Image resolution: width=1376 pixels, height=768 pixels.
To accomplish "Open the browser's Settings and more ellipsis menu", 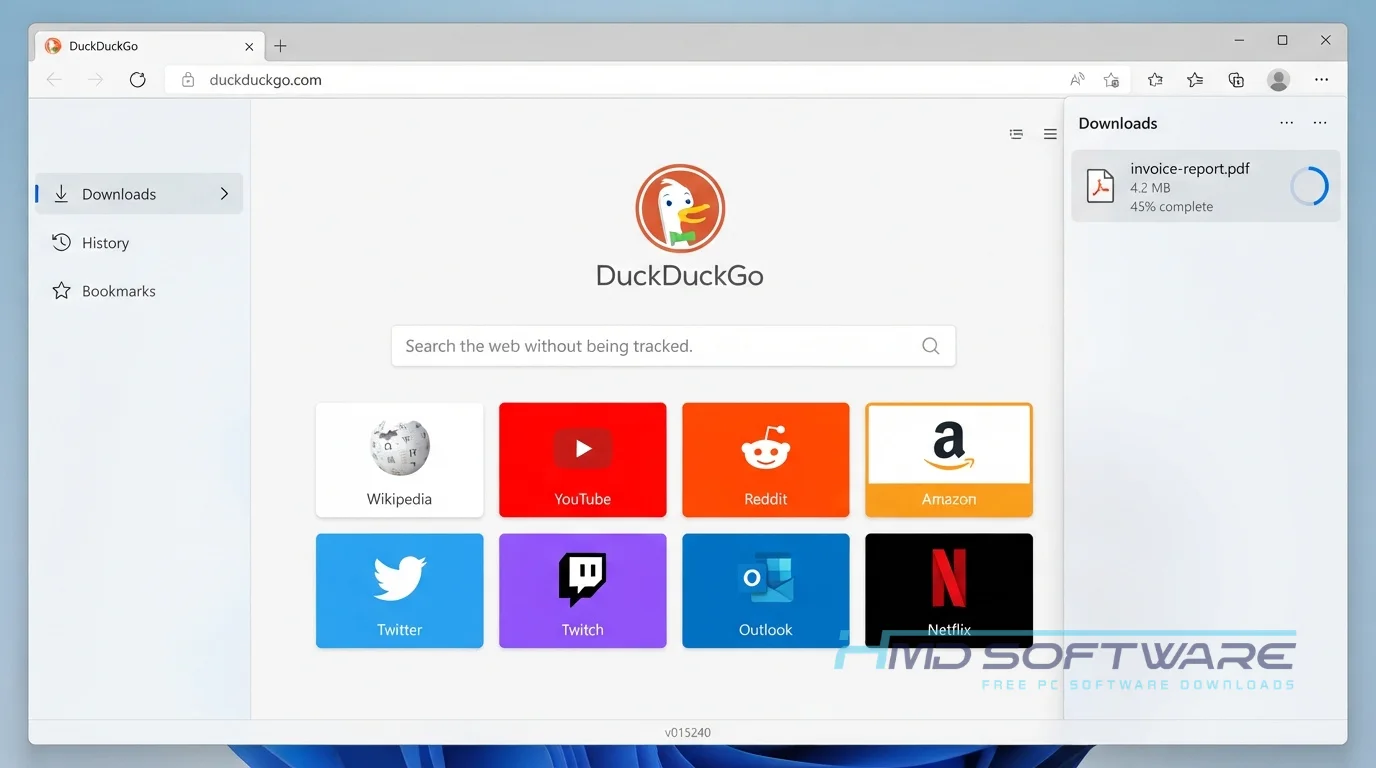I will (x=1322, y=80).
